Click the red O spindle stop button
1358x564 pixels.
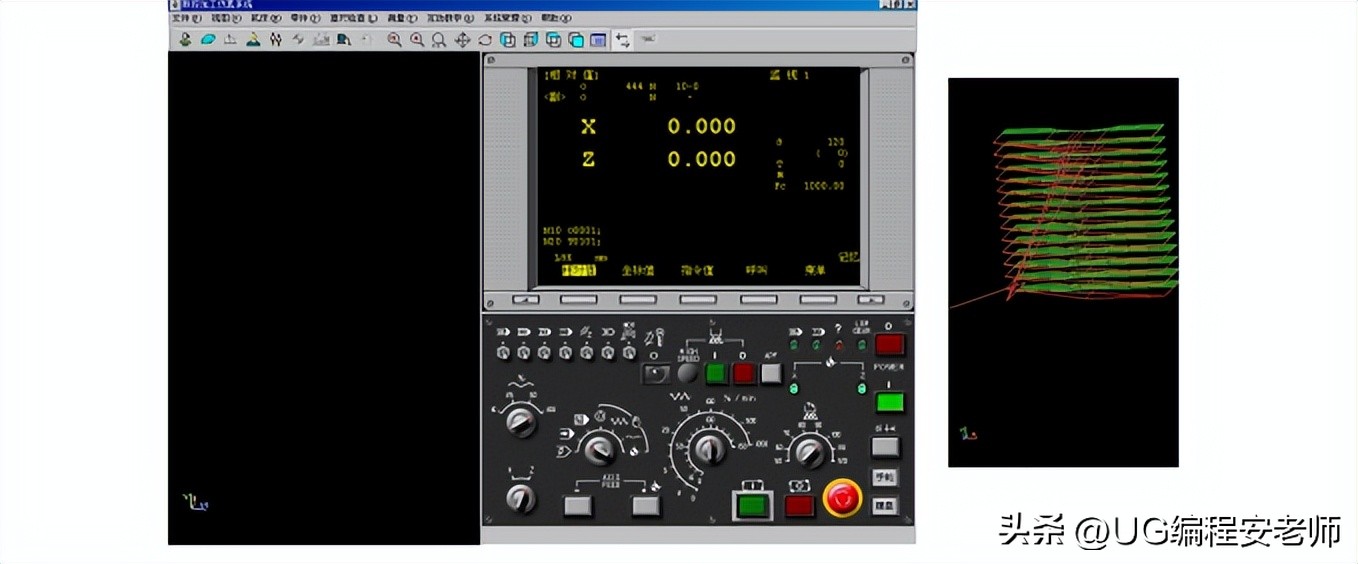[743, 374]
